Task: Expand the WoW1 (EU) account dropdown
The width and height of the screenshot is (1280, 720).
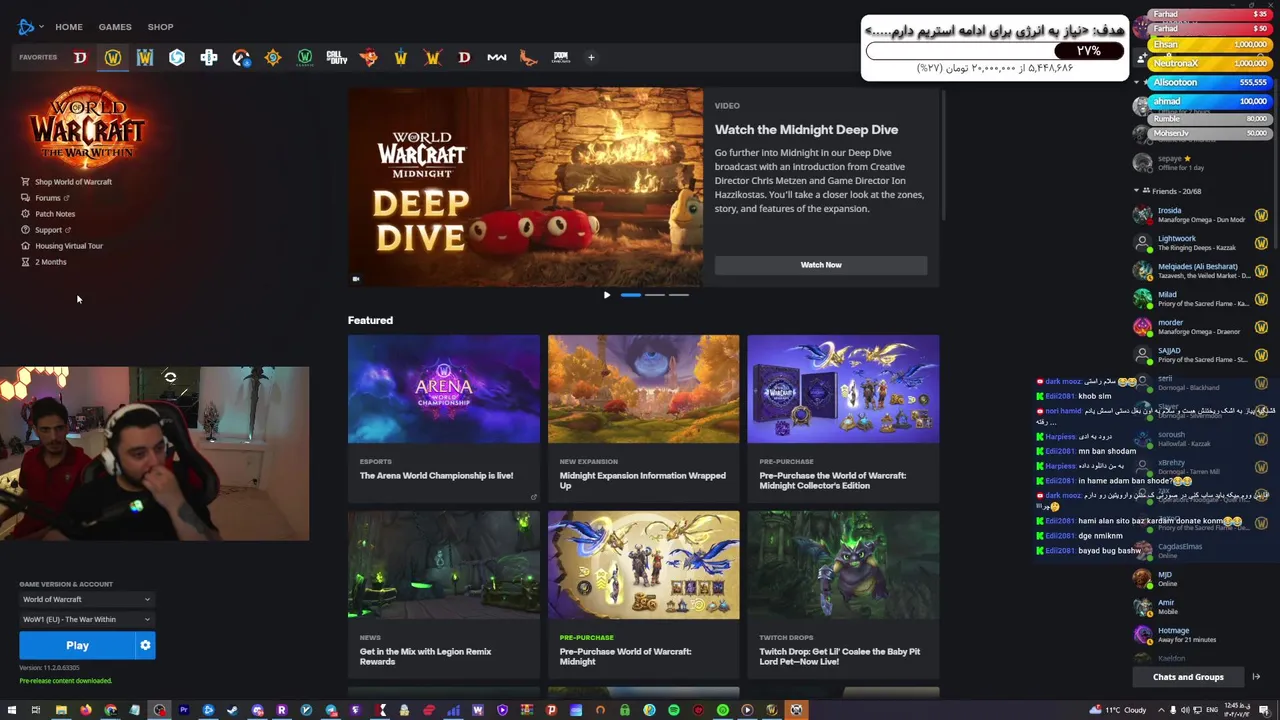Action: coord(87,620)
